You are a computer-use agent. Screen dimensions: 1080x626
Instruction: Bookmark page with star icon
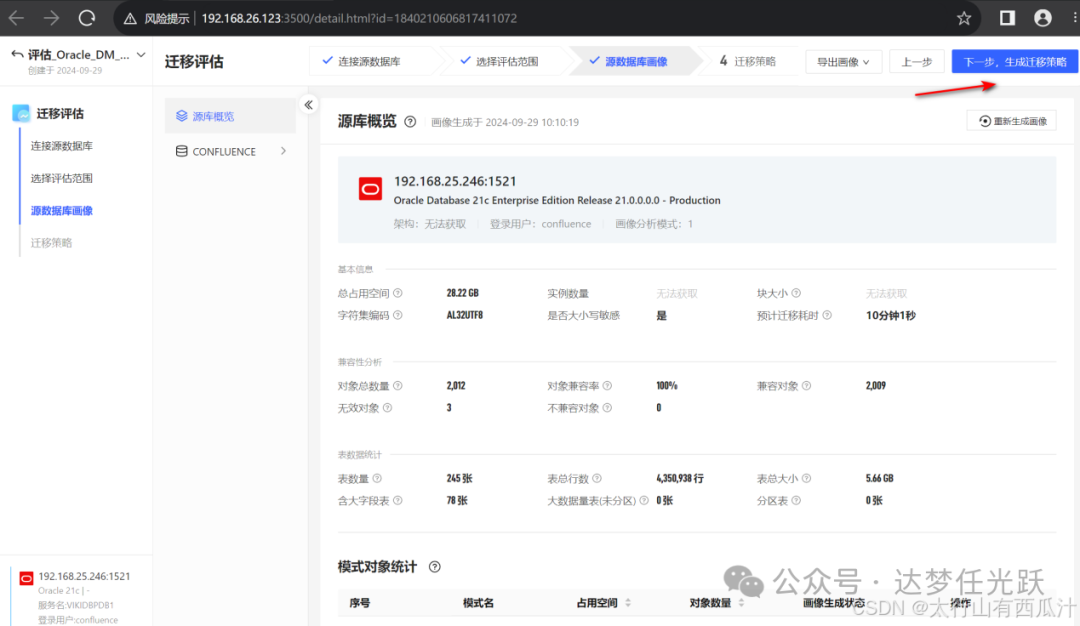pos(964,19)
